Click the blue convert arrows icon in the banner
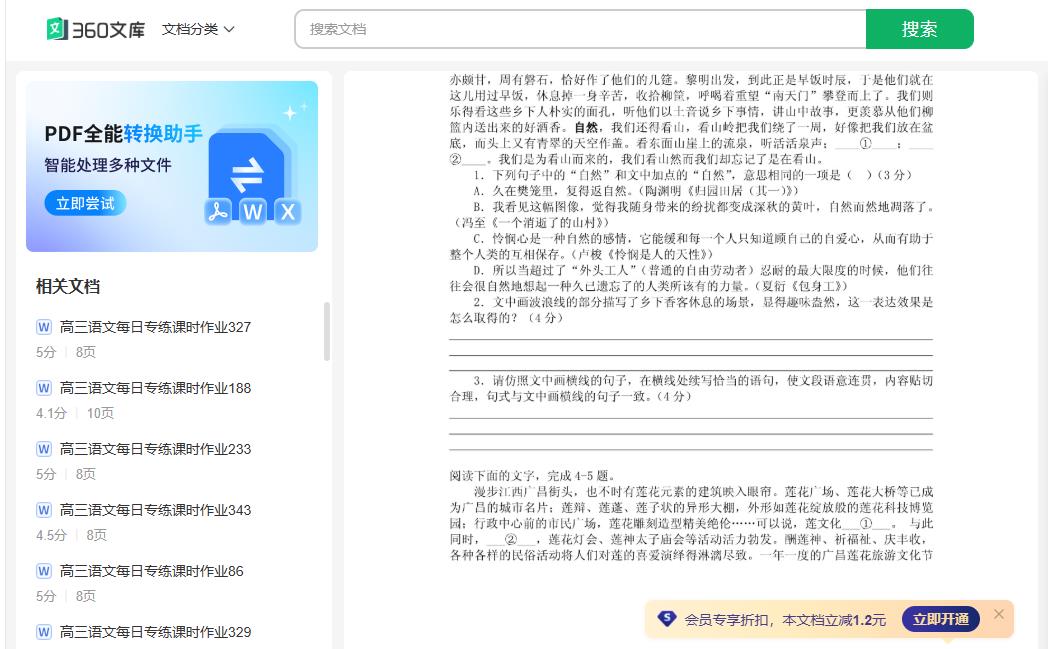Image resolution: width=1048 pixels, height=649 pixels. point(247,174)
